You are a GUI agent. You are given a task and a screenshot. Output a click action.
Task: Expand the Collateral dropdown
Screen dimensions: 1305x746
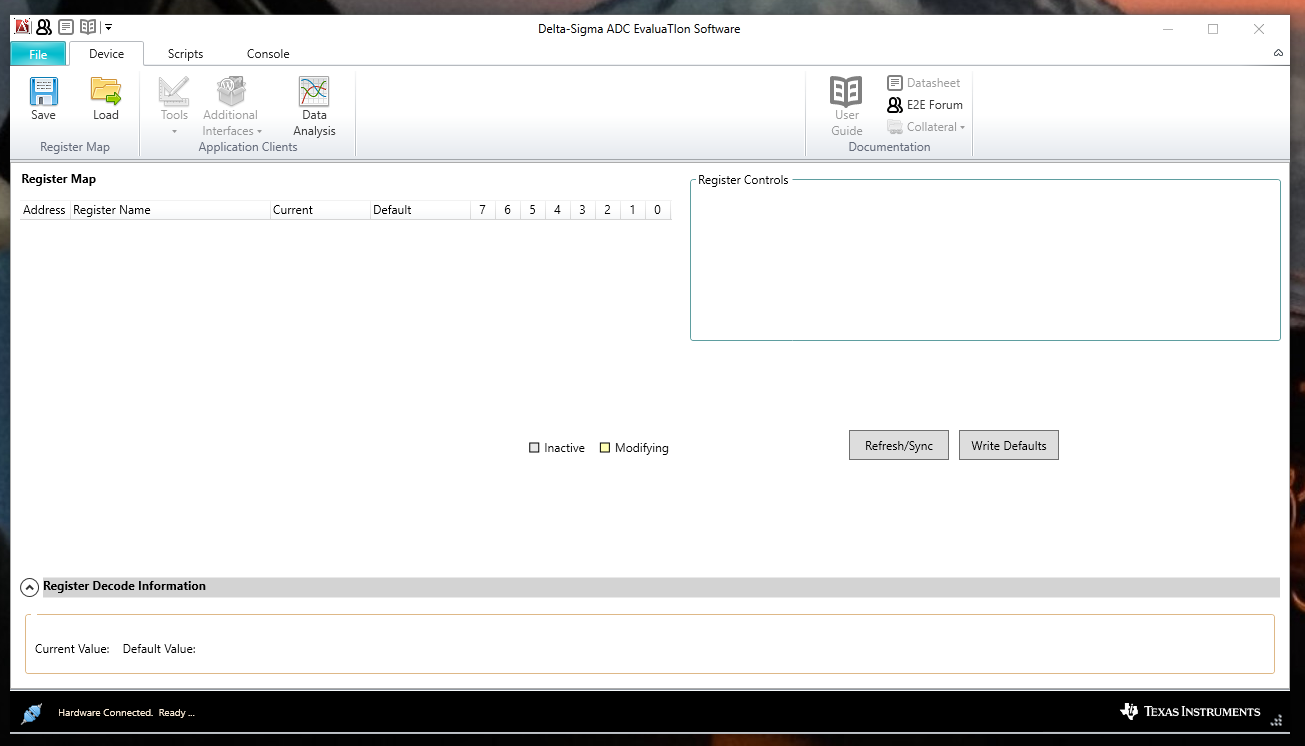[x=926, y=127]
